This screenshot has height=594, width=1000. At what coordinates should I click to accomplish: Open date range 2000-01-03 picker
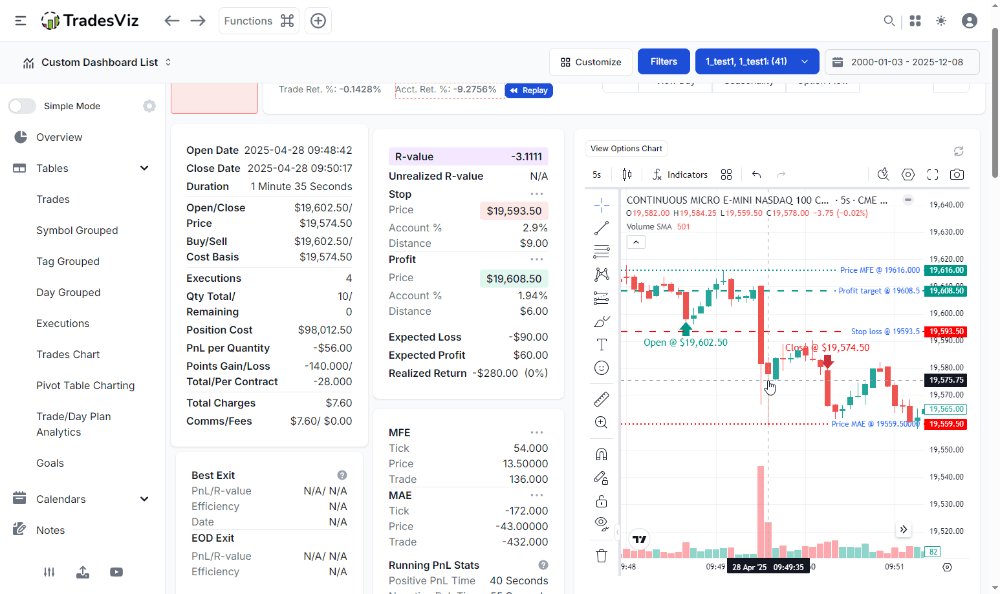coord(902,62)
